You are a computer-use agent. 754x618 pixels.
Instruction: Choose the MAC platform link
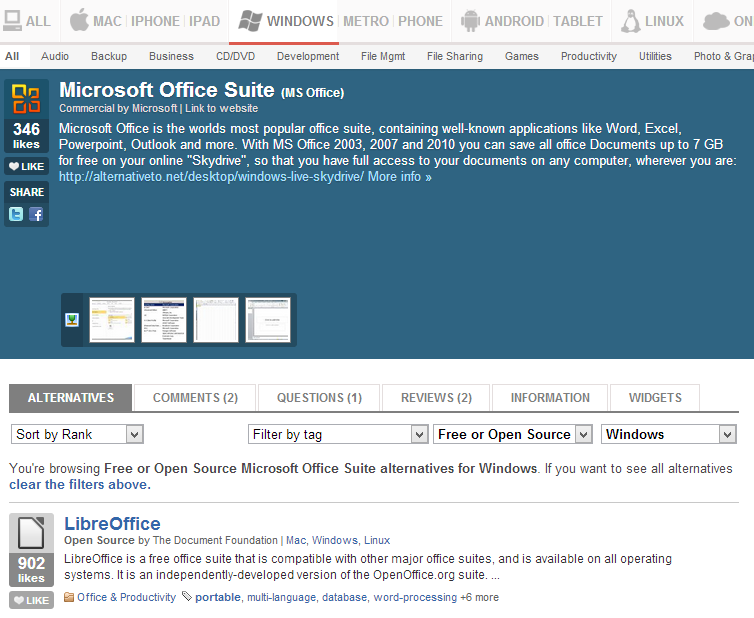click(107, 21)
